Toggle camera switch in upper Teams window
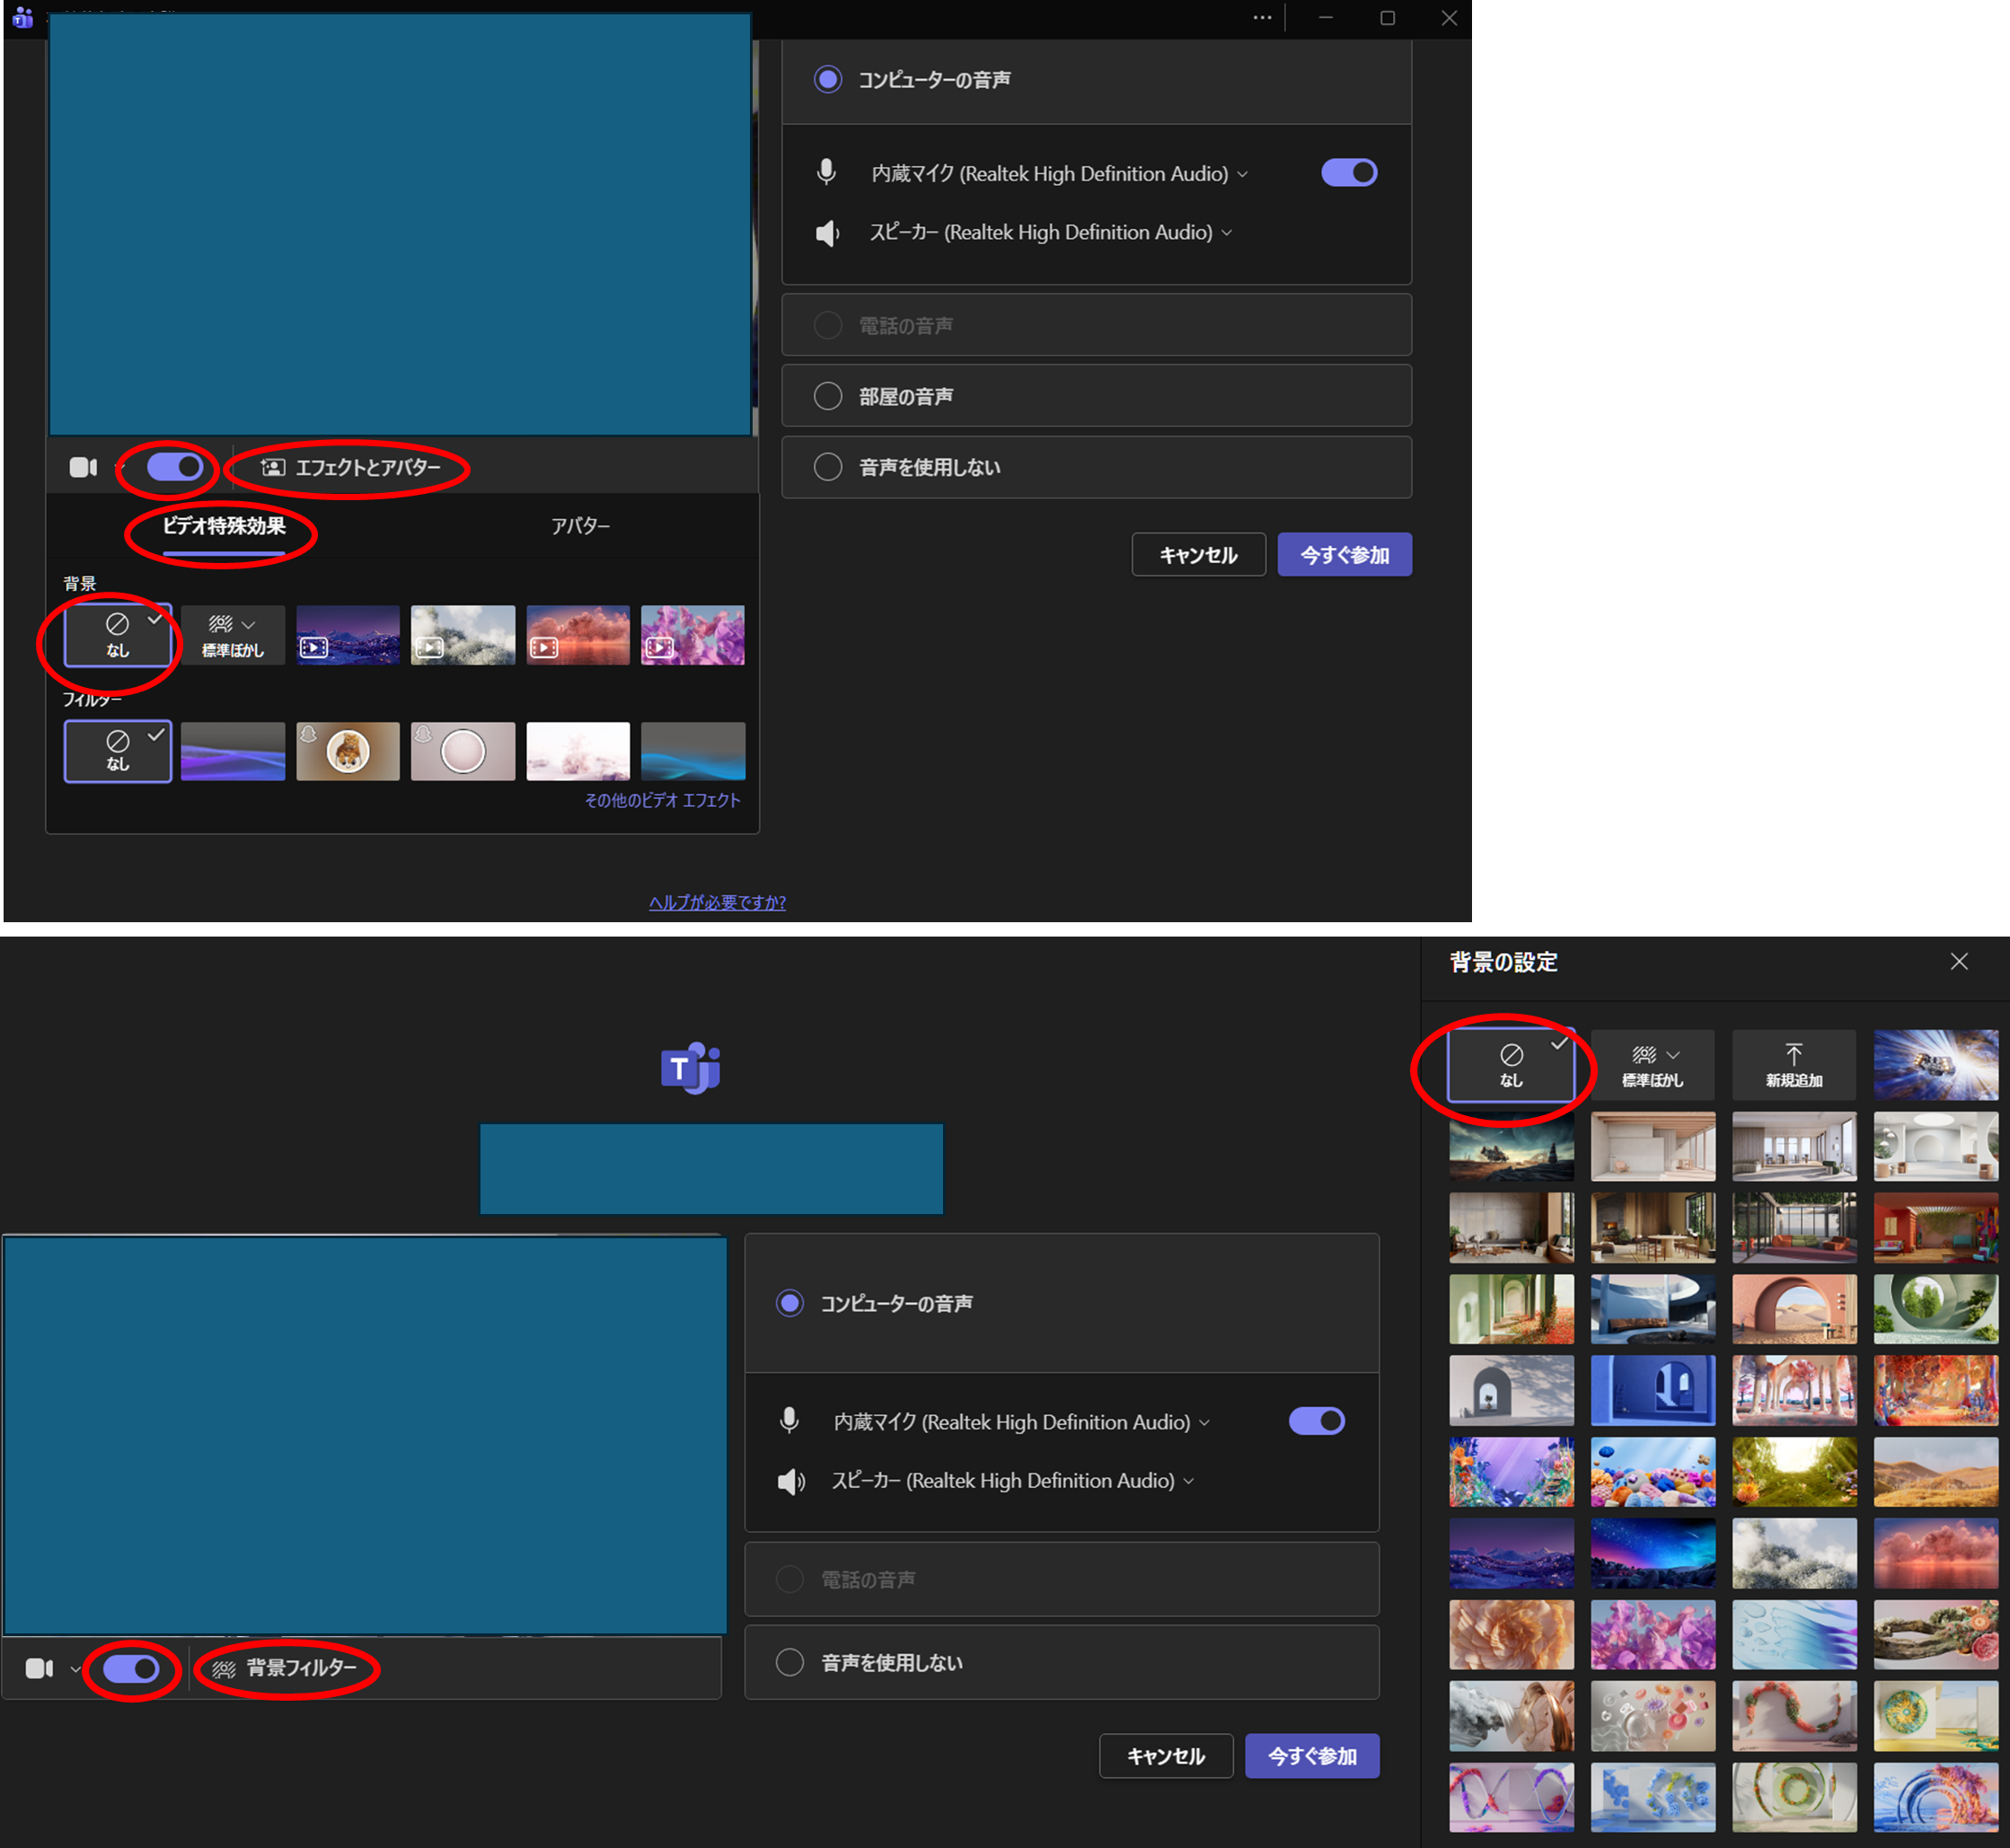 pyautogui.click(x=175, y=467)
